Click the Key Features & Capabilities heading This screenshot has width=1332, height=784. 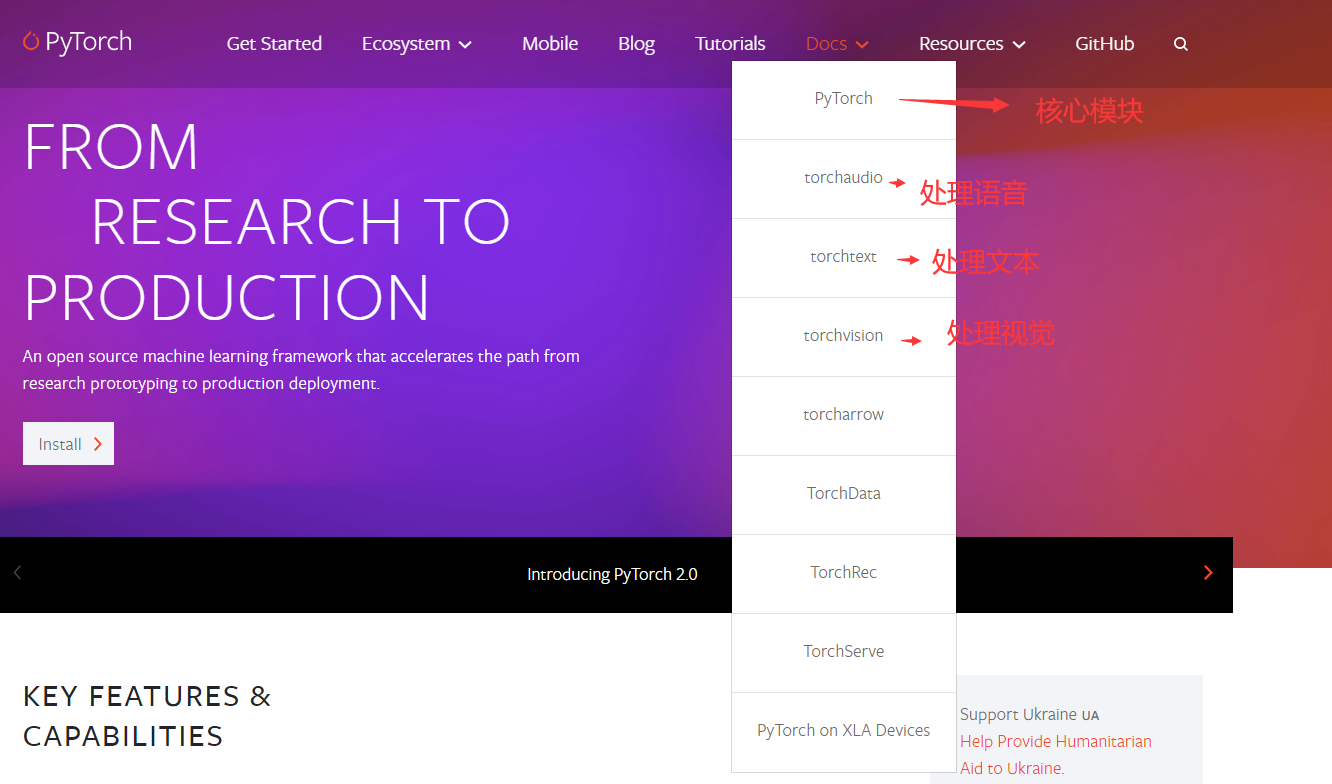click(147, 716)
